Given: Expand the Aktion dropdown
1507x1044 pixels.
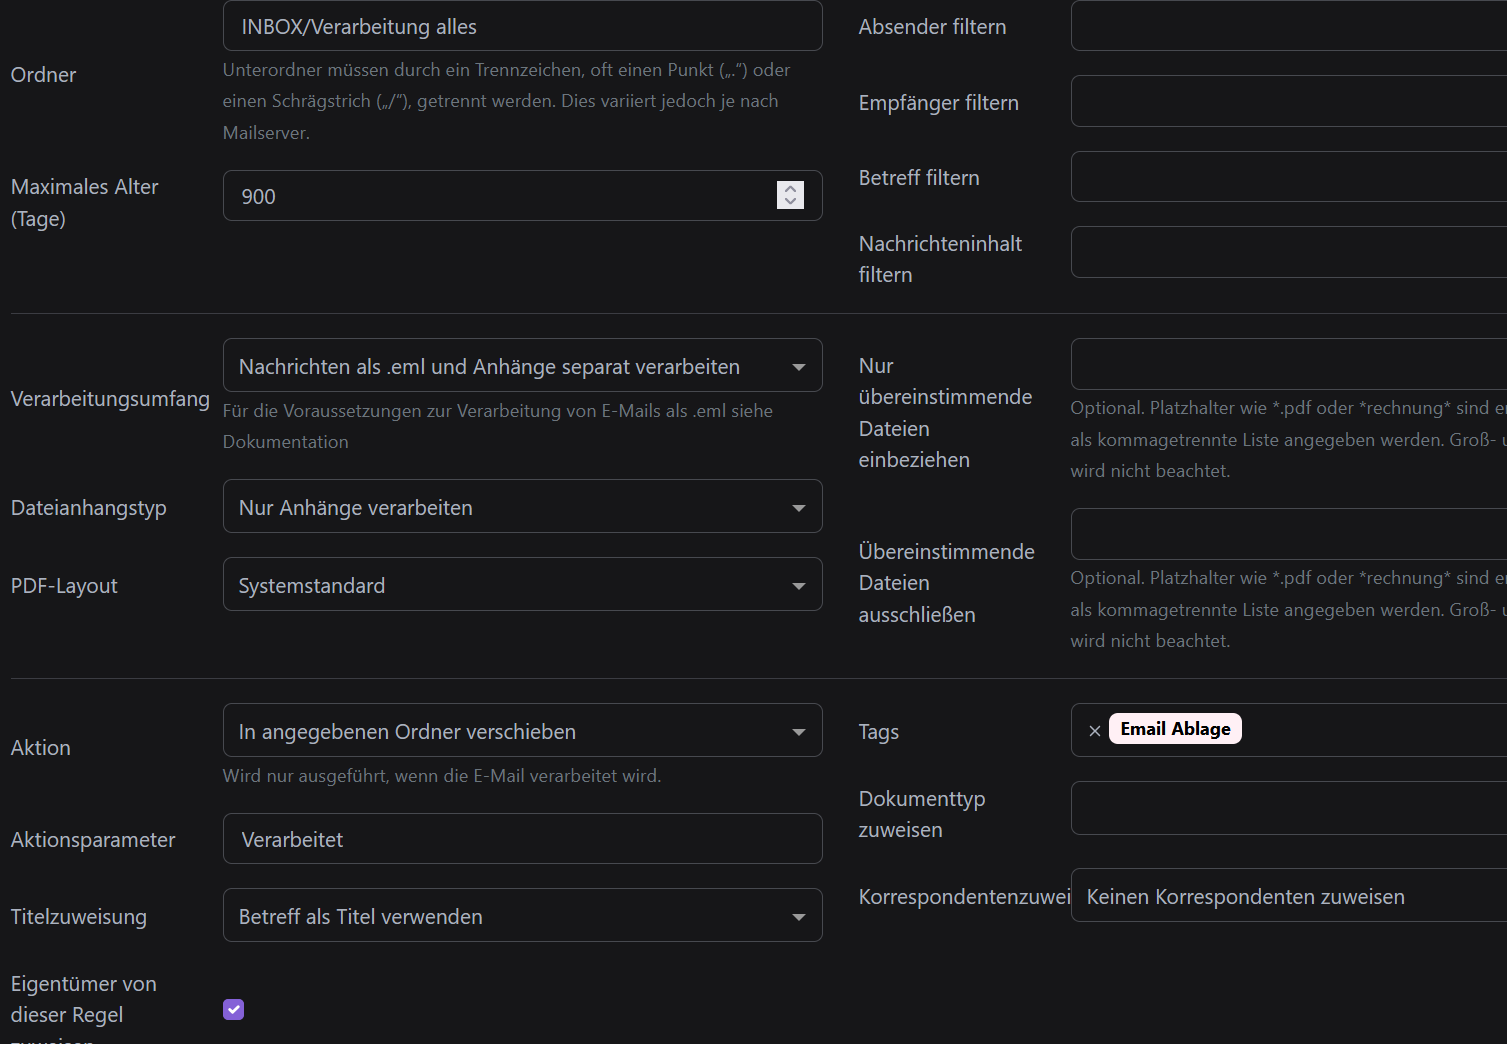Looking at the screenshot, I should [522, 731].
